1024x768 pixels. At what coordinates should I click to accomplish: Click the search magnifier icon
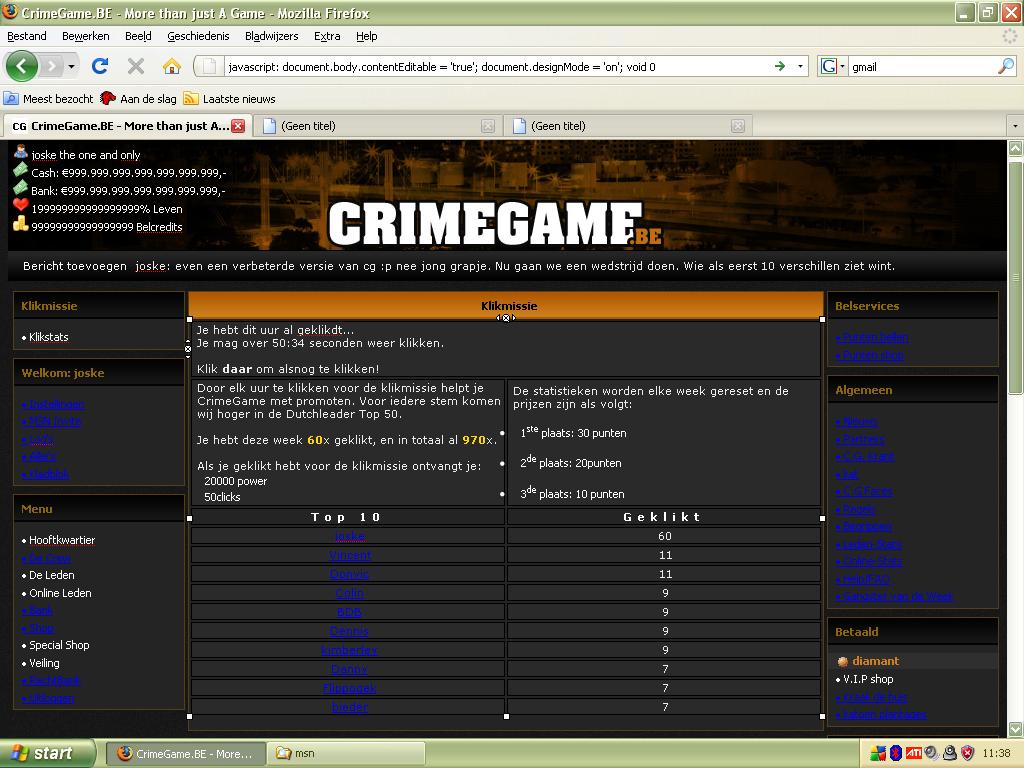1006,66
